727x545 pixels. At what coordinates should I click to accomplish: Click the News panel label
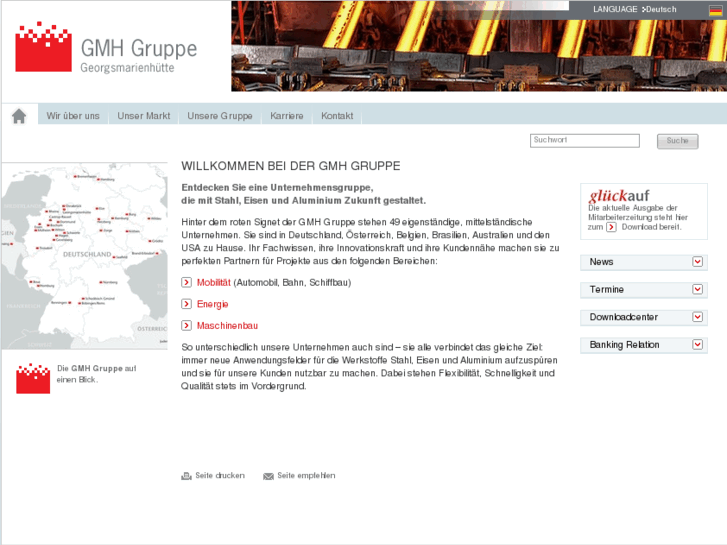pyautogui.click(x=601, y=262)
